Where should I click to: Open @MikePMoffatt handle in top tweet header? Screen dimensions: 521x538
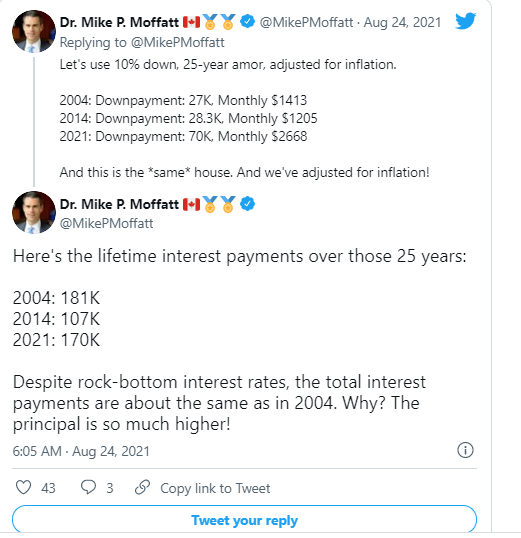[306, 22]
